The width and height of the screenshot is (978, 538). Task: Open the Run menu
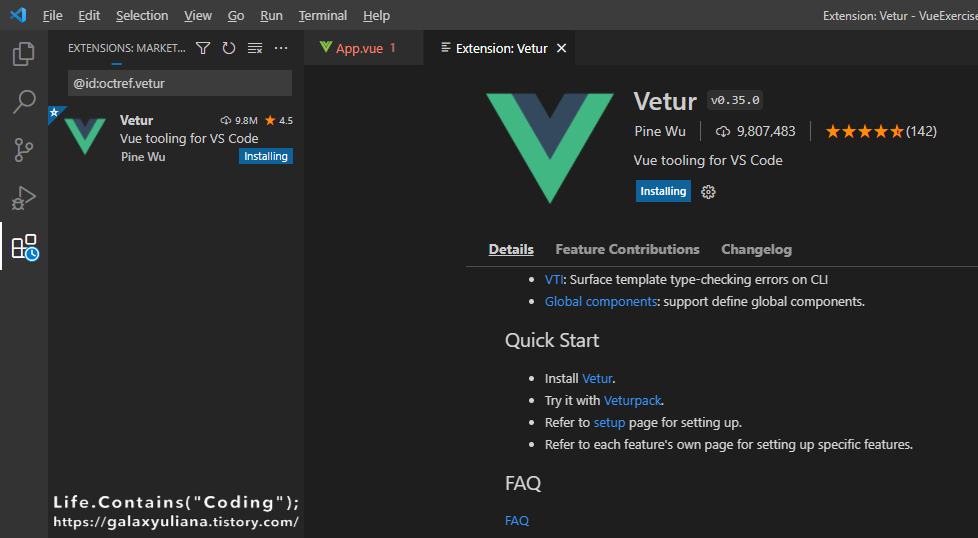(x=271, y=16)
